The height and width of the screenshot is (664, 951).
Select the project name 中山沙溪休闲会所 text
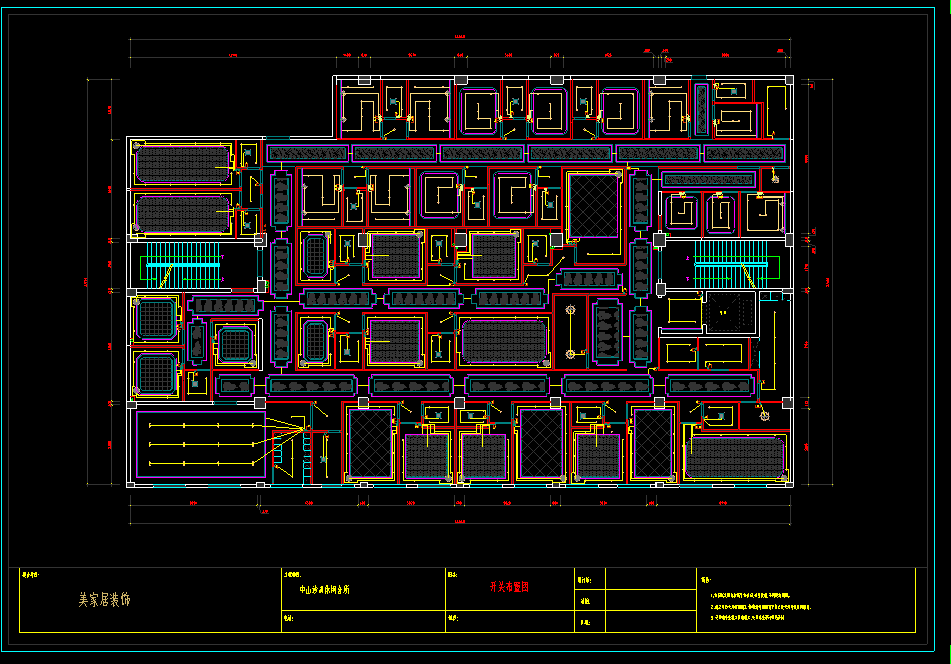coord(325,590)
